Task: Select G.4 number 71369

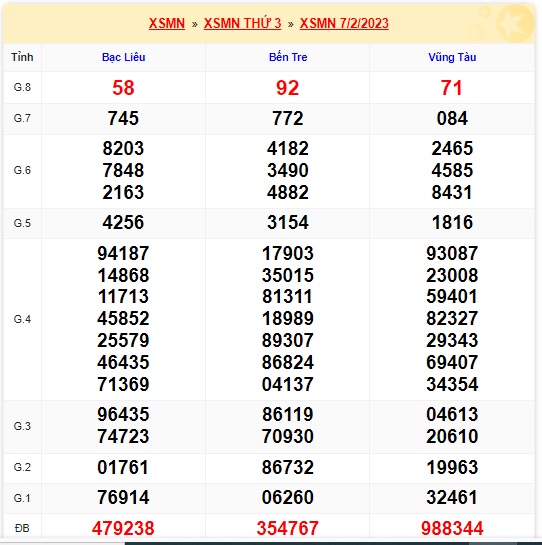Action: pos(123,384)
